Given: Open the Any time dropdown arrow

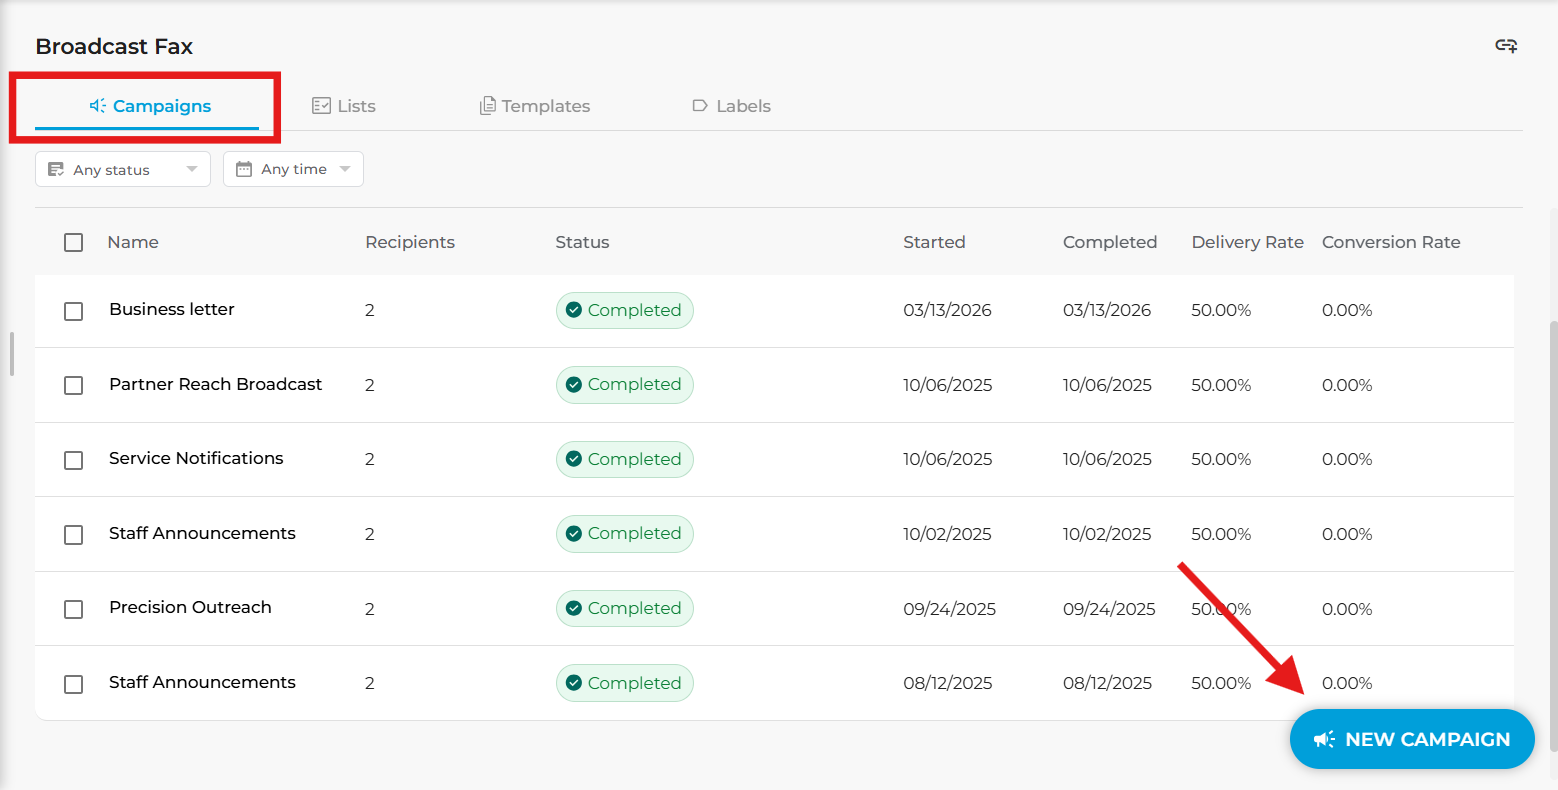Looking at the screenshot, I should (345, 170).
